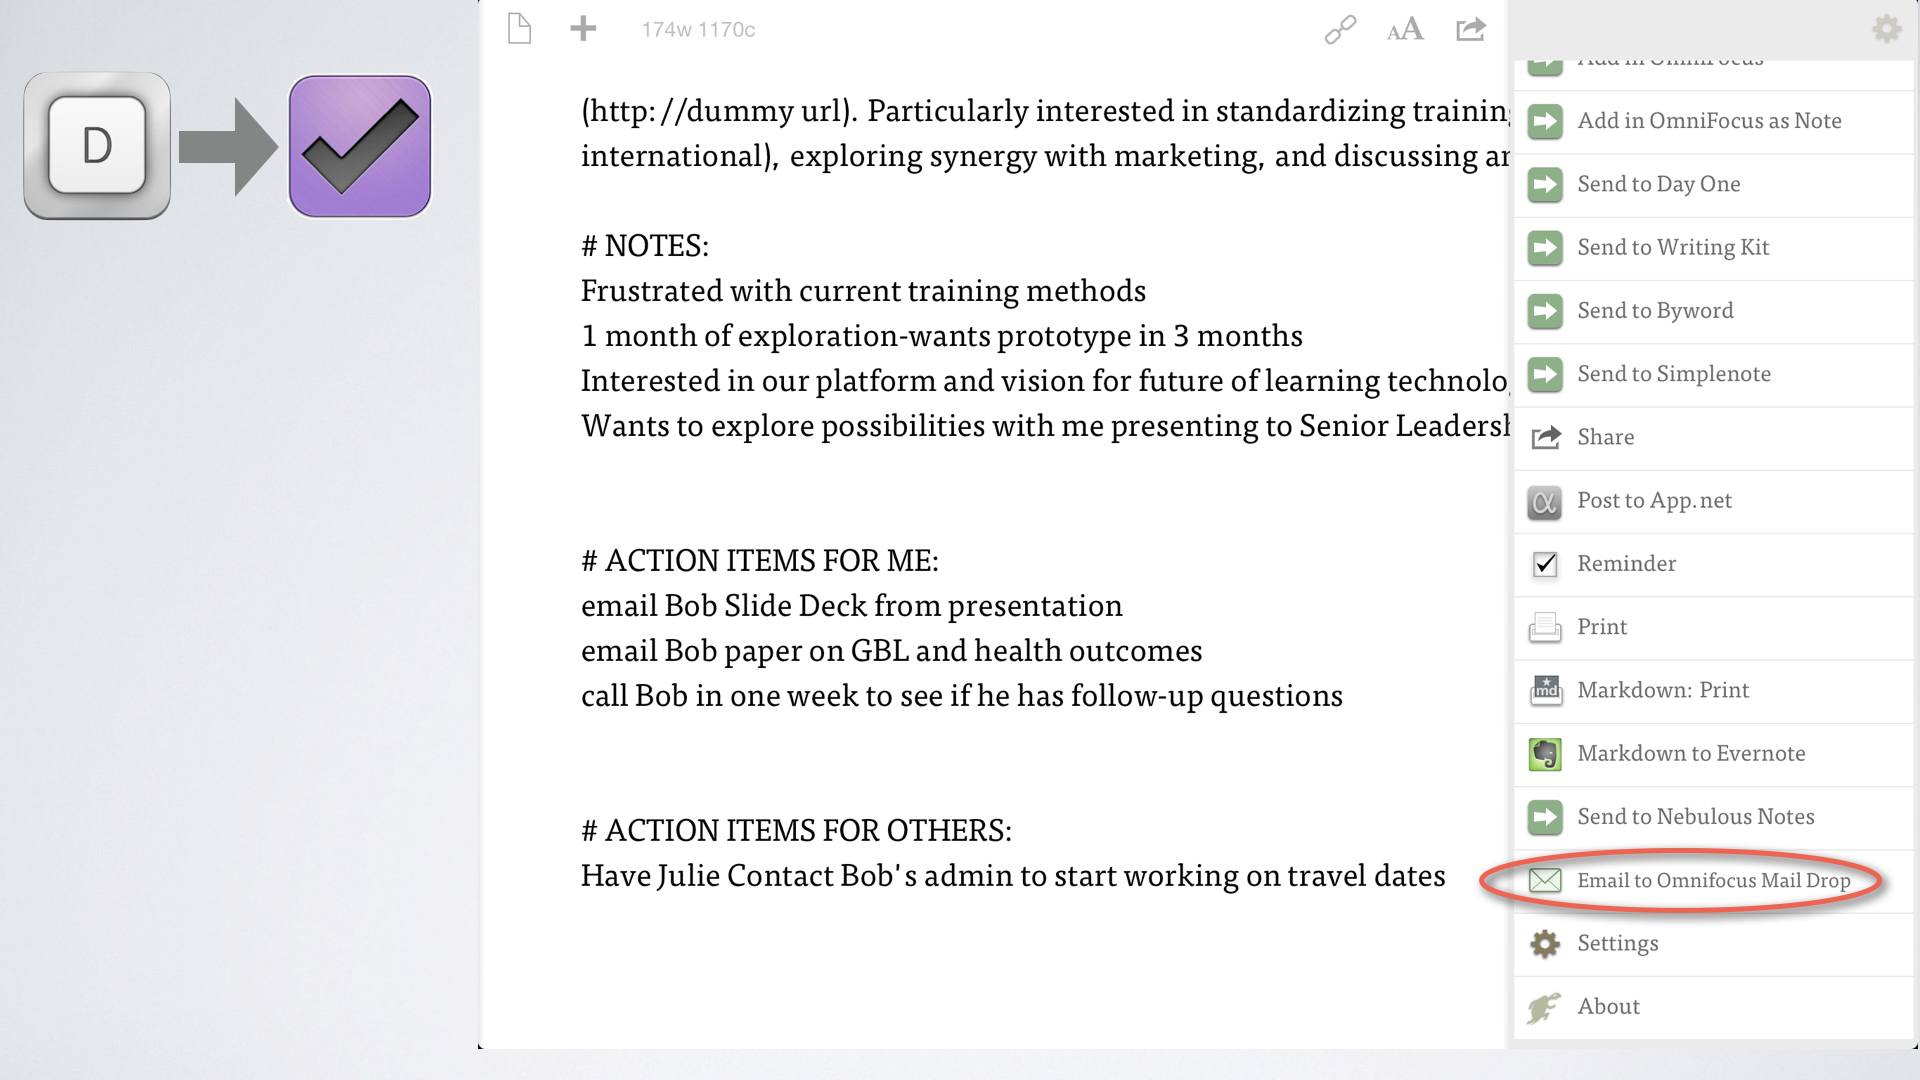Viewport: 1920px width, 1080px height.
Task: Click the Email to Omnifocus Mail Drop icon
Action: point(1544,878)
